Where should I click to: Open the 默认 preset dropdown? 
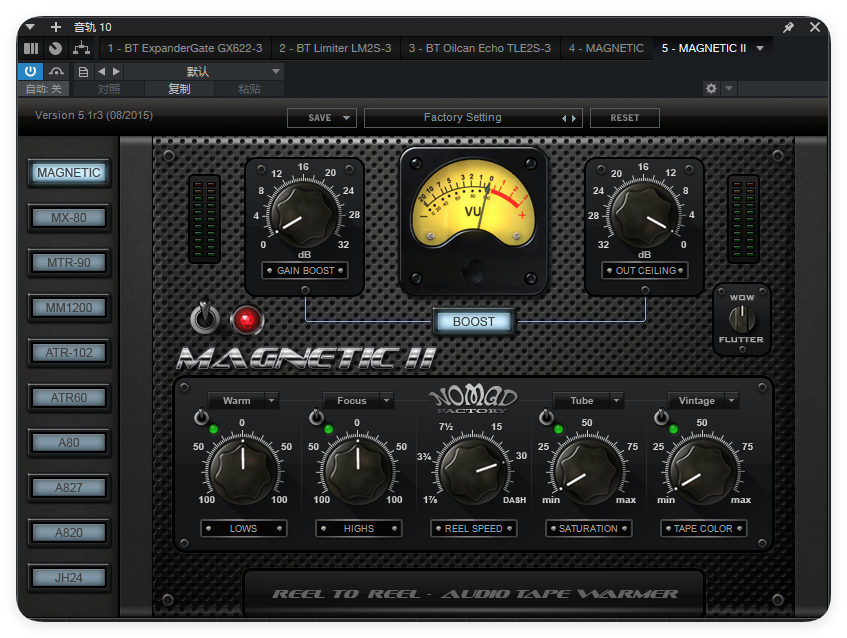204,71
